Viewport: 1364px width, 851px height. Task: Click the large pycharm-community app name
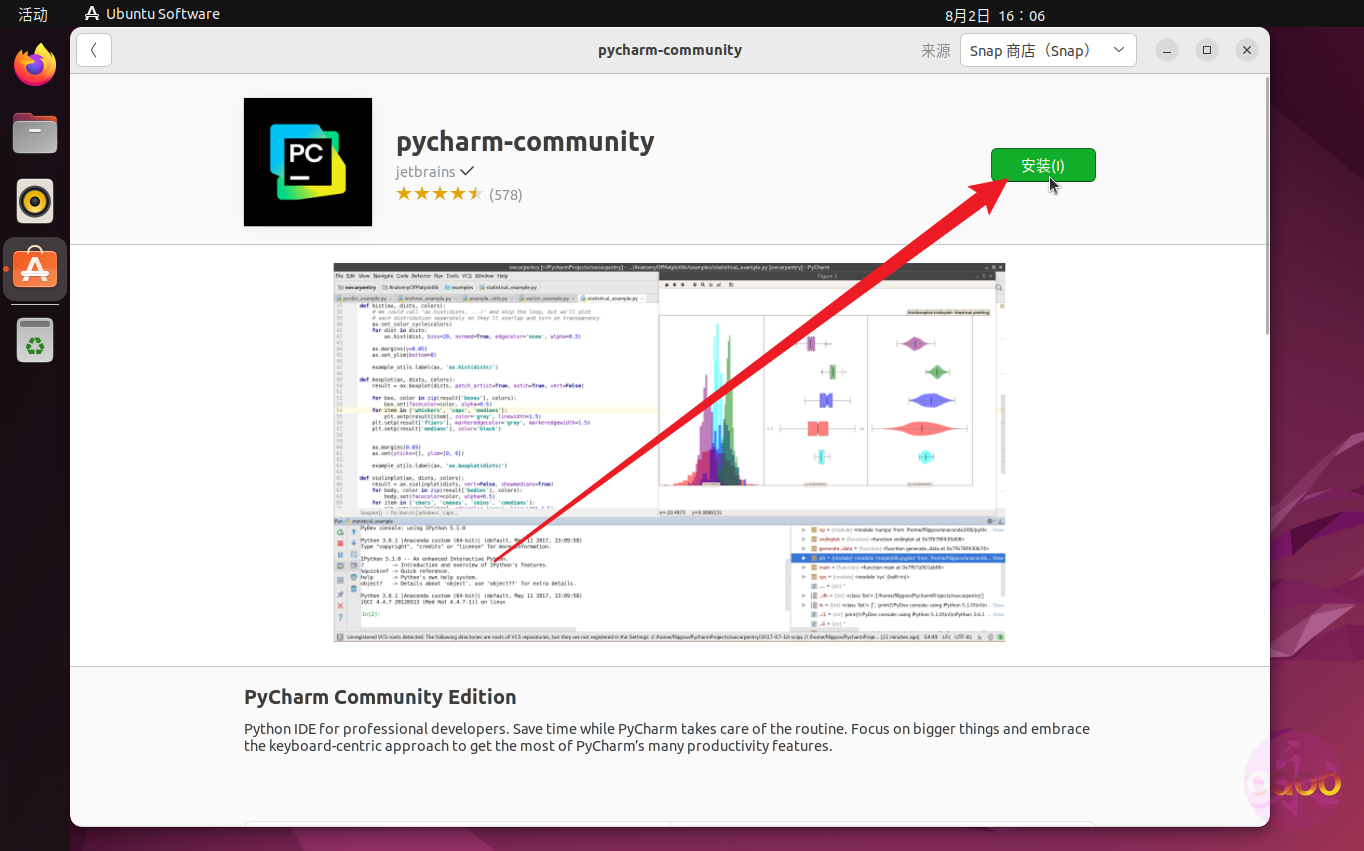coord(525,141)
